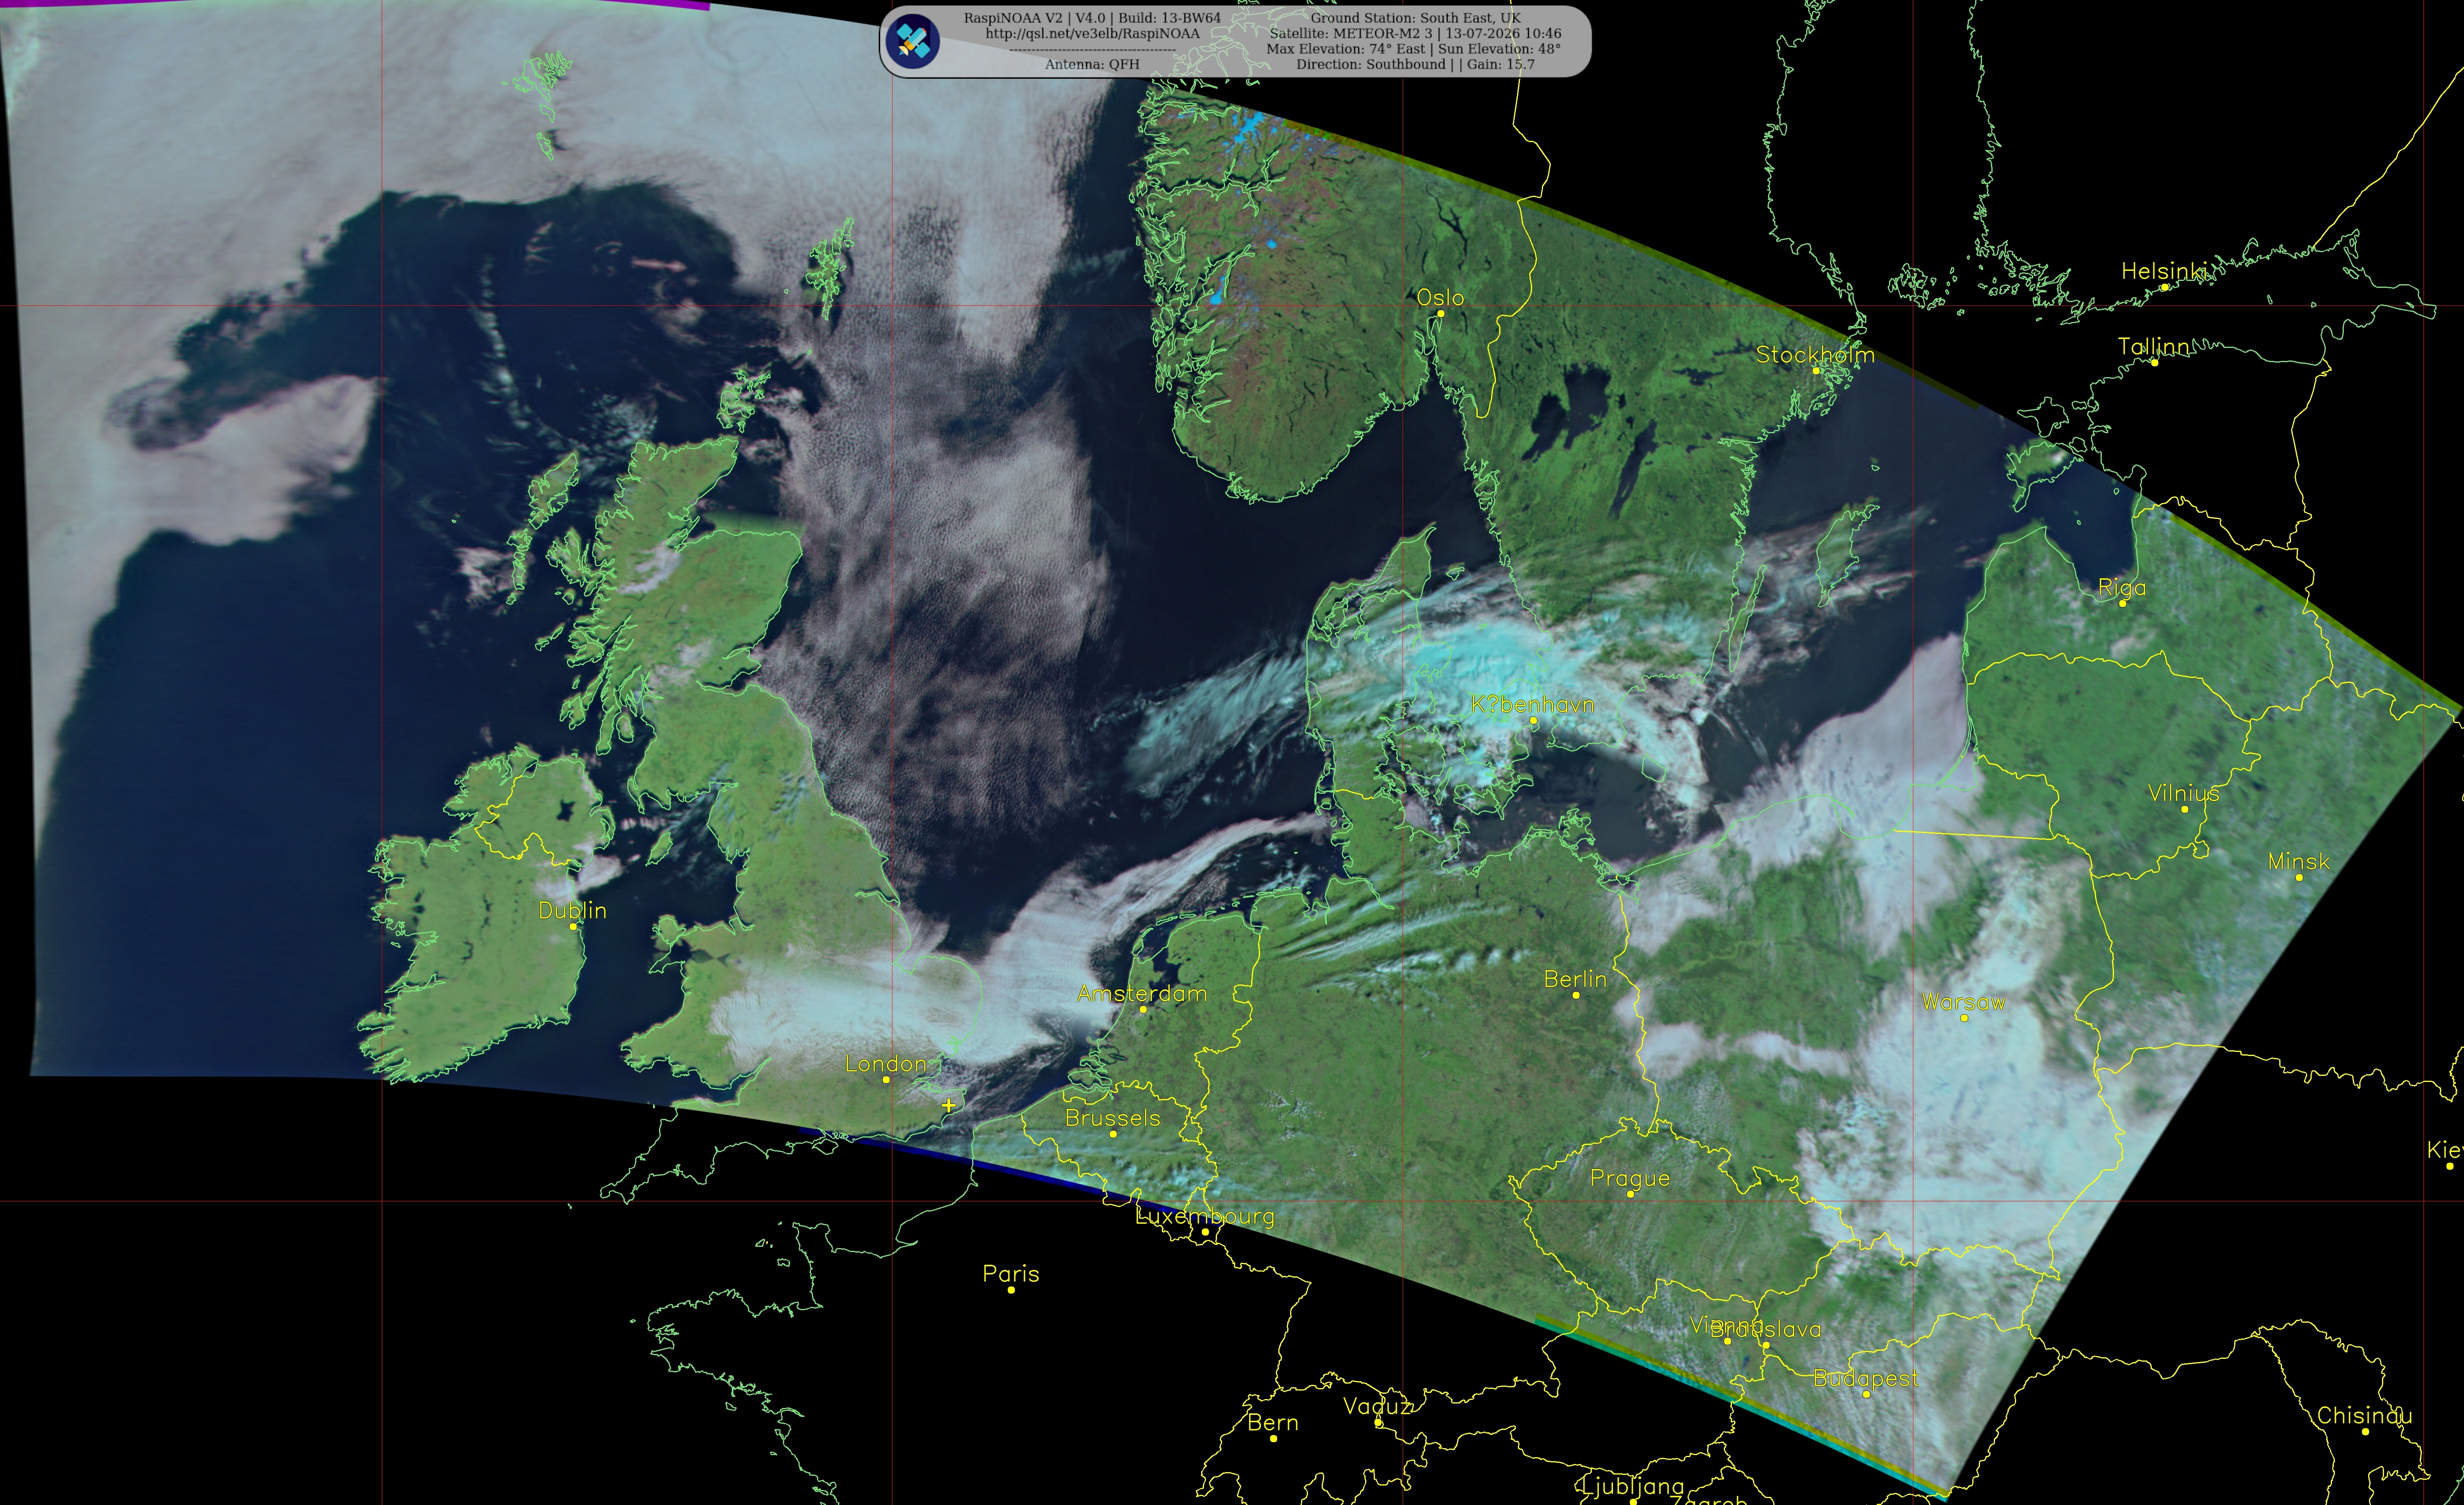Click the Bern city label
This screenshot has width=2464, height=1505.
(1273, 1422)
